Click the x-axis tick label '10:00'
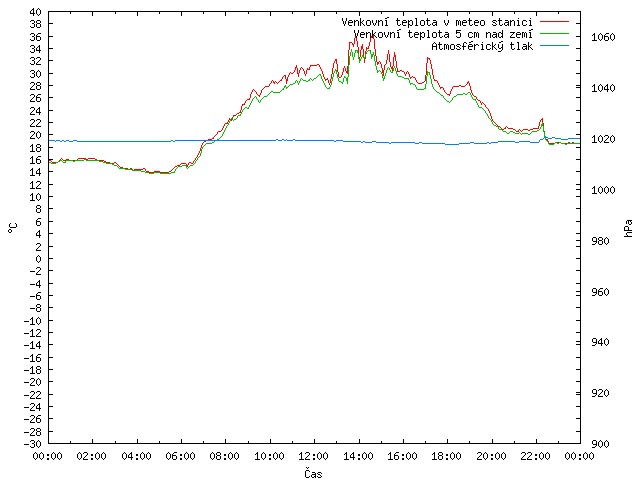The image size is (640, 480). [269, 456]
